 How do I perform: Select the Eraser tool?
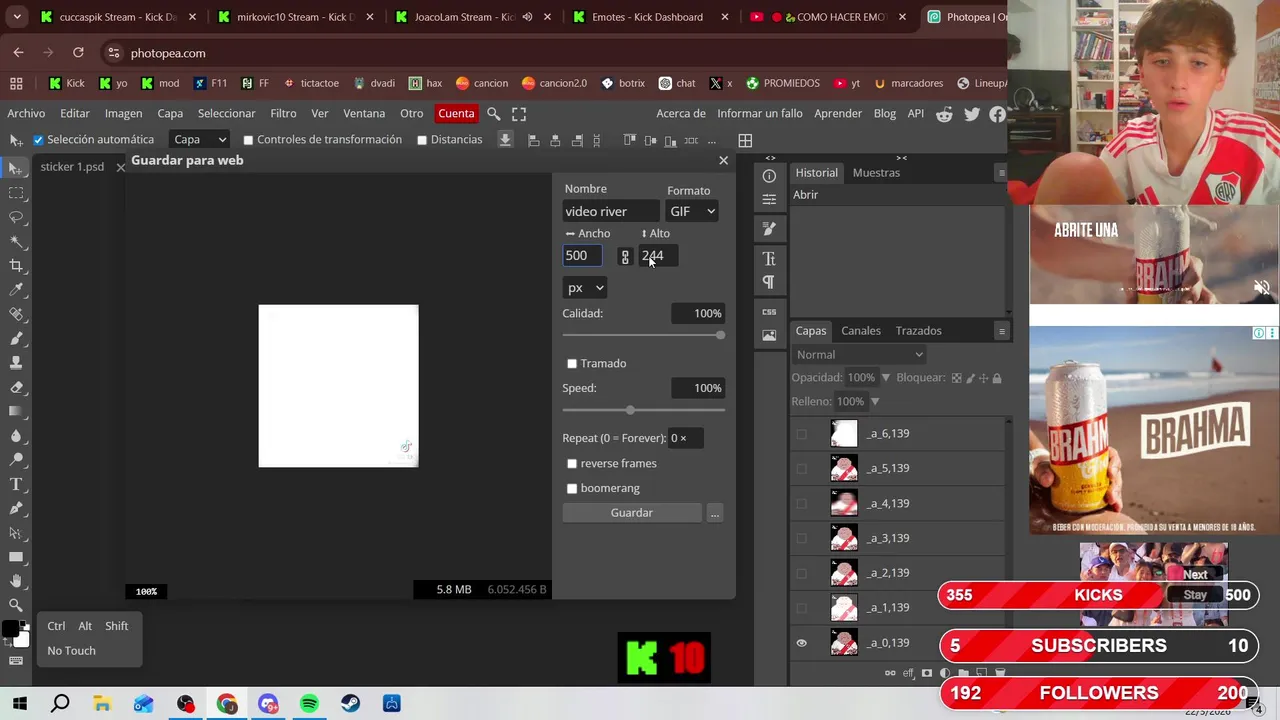coord(16,387)
